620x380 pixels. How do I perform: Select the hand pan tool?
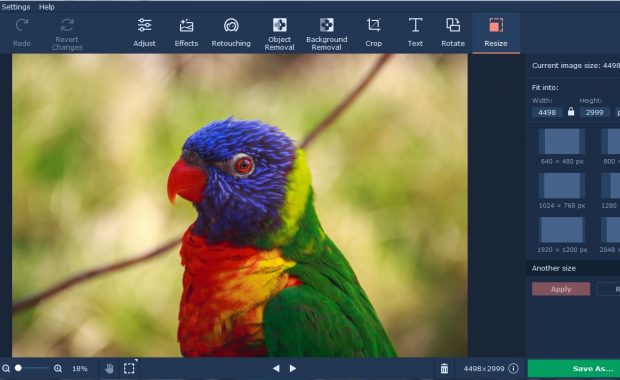(109, 369)
